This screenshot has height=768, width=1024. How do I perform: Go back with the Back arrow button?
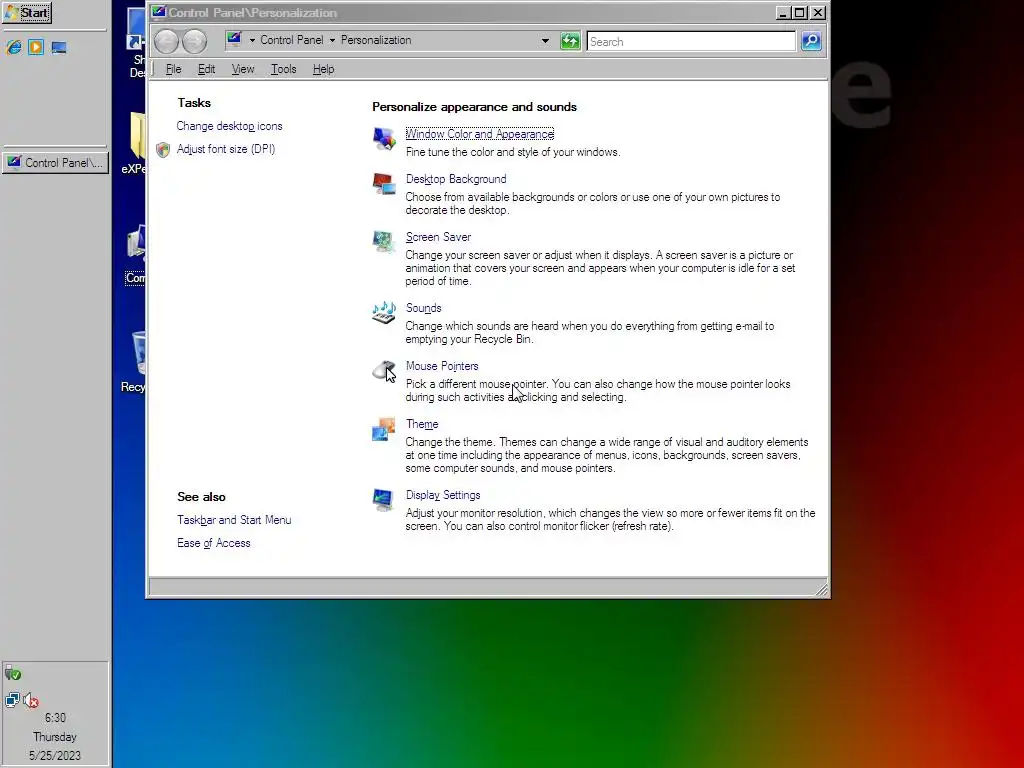167,41
